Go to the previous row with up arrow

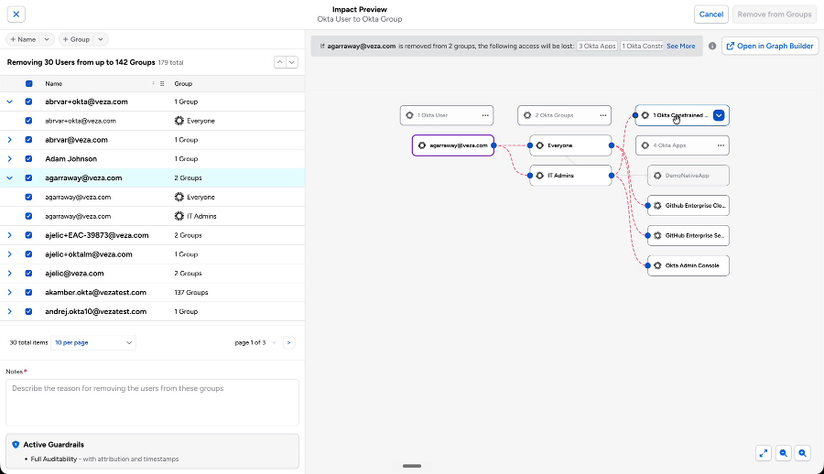pyautogui.click(x=280, y=63)
